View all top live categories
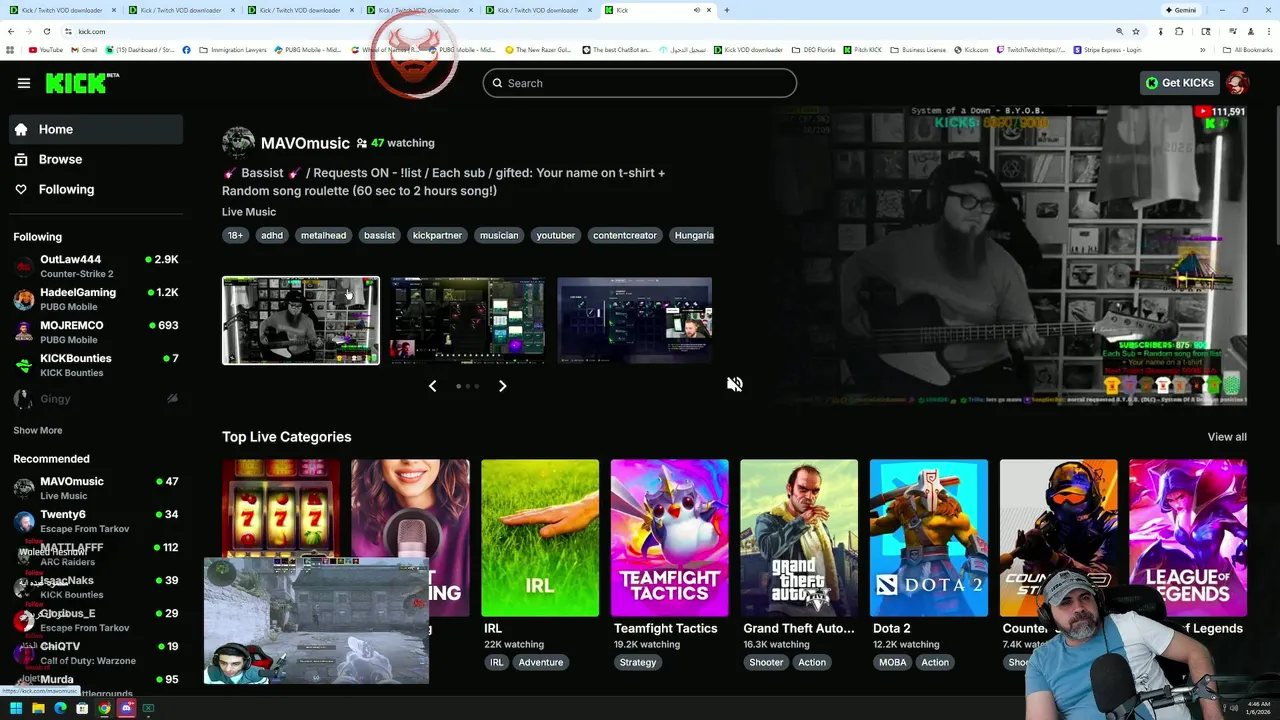This screenshot has height=720, width=1280. pos(1227,437)
